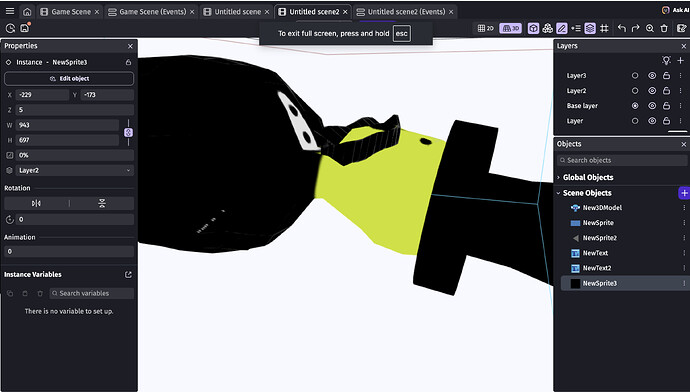Viewport: 690px width, 392px height.
Task: Click the Y position field
Action: (107, 95)
